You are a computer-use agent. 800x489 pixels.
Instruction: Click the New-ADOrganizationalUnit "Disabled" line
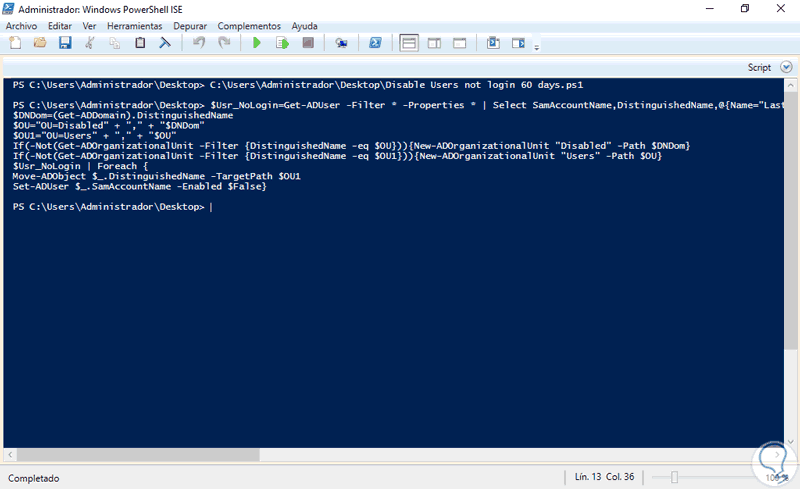pyautogui.click(x=351, y=145)
